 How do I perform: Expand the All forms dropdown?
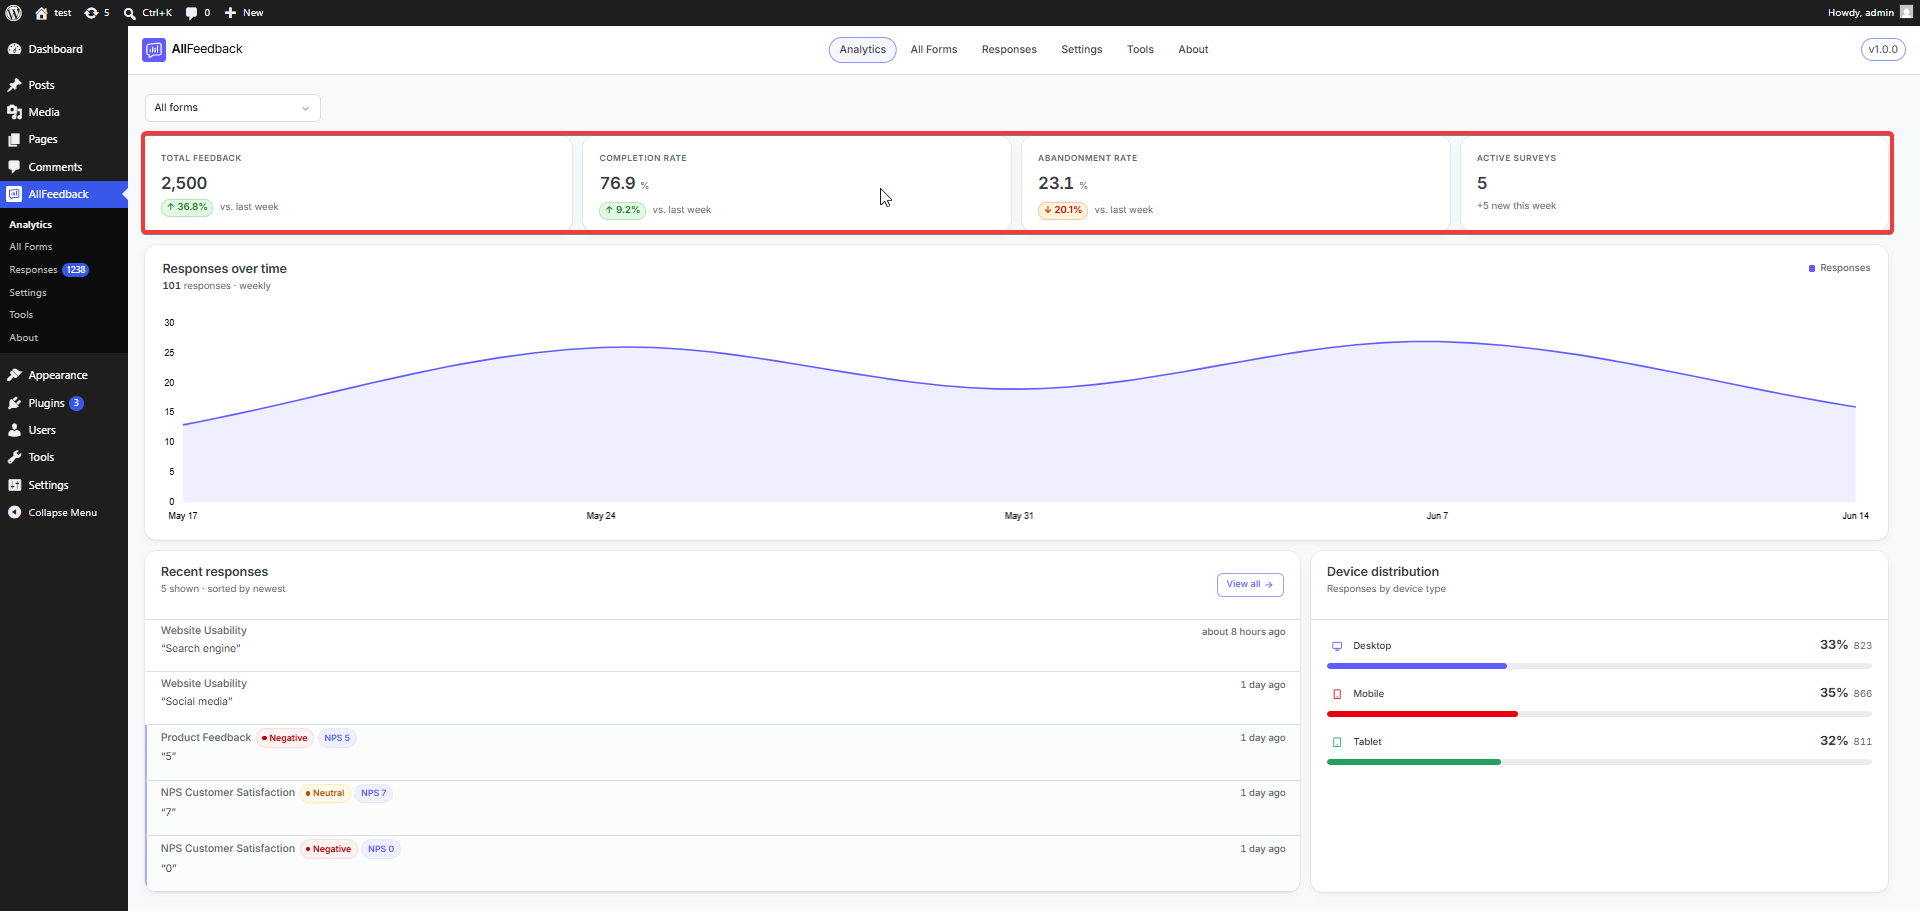click(232, 108)
